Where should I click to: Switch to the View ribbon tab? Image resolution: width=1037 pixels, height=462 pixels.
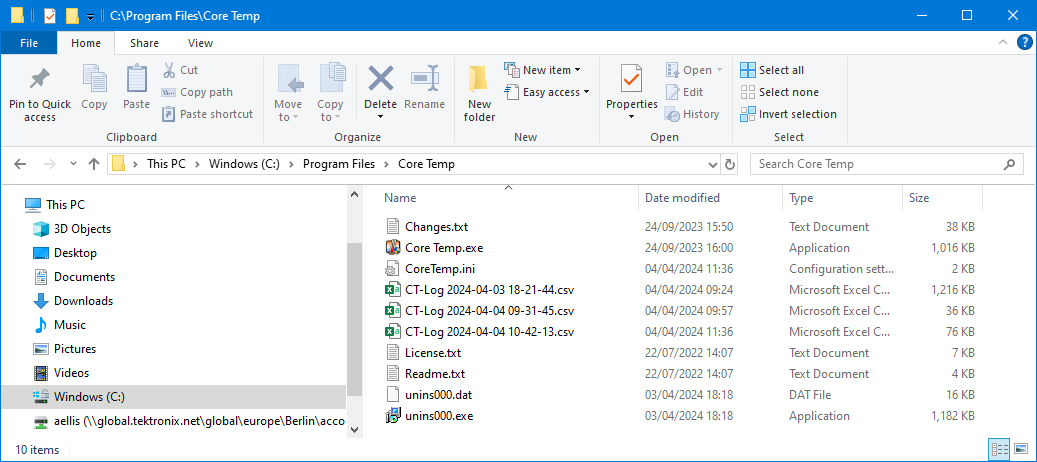(200, 43)
